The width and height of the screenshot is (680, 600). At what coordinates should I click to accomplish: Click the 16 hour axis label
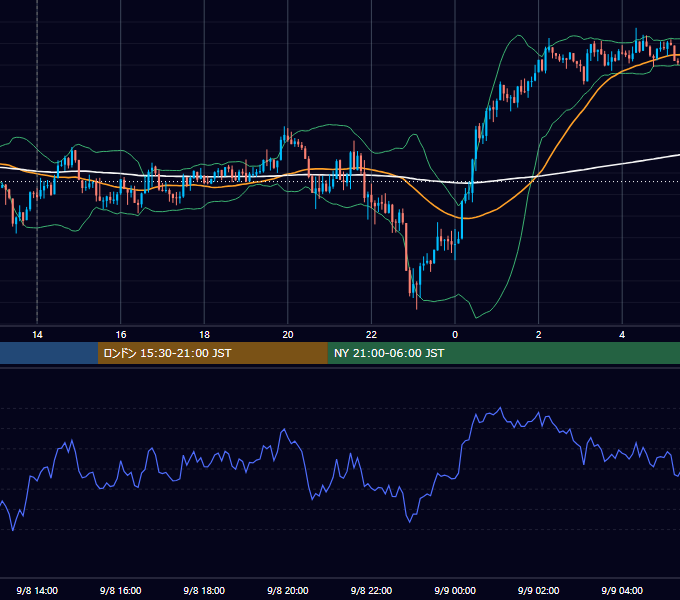121,335
